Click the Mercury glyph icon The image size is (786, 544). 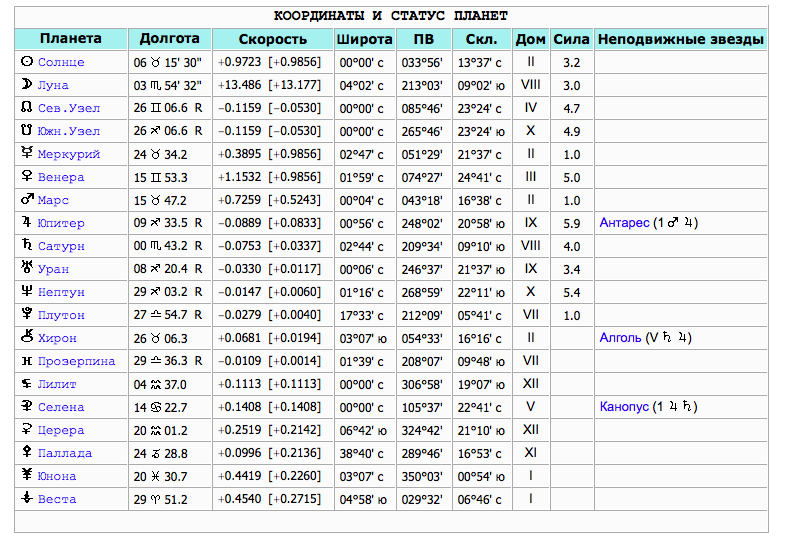(x=26, y=154)
